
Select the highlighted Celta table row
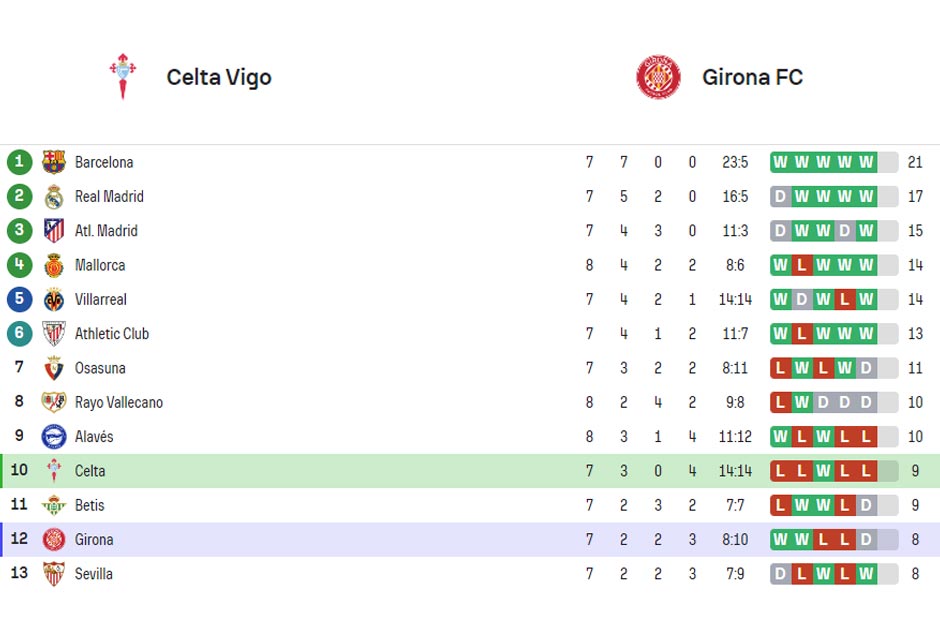pos(470,471)
